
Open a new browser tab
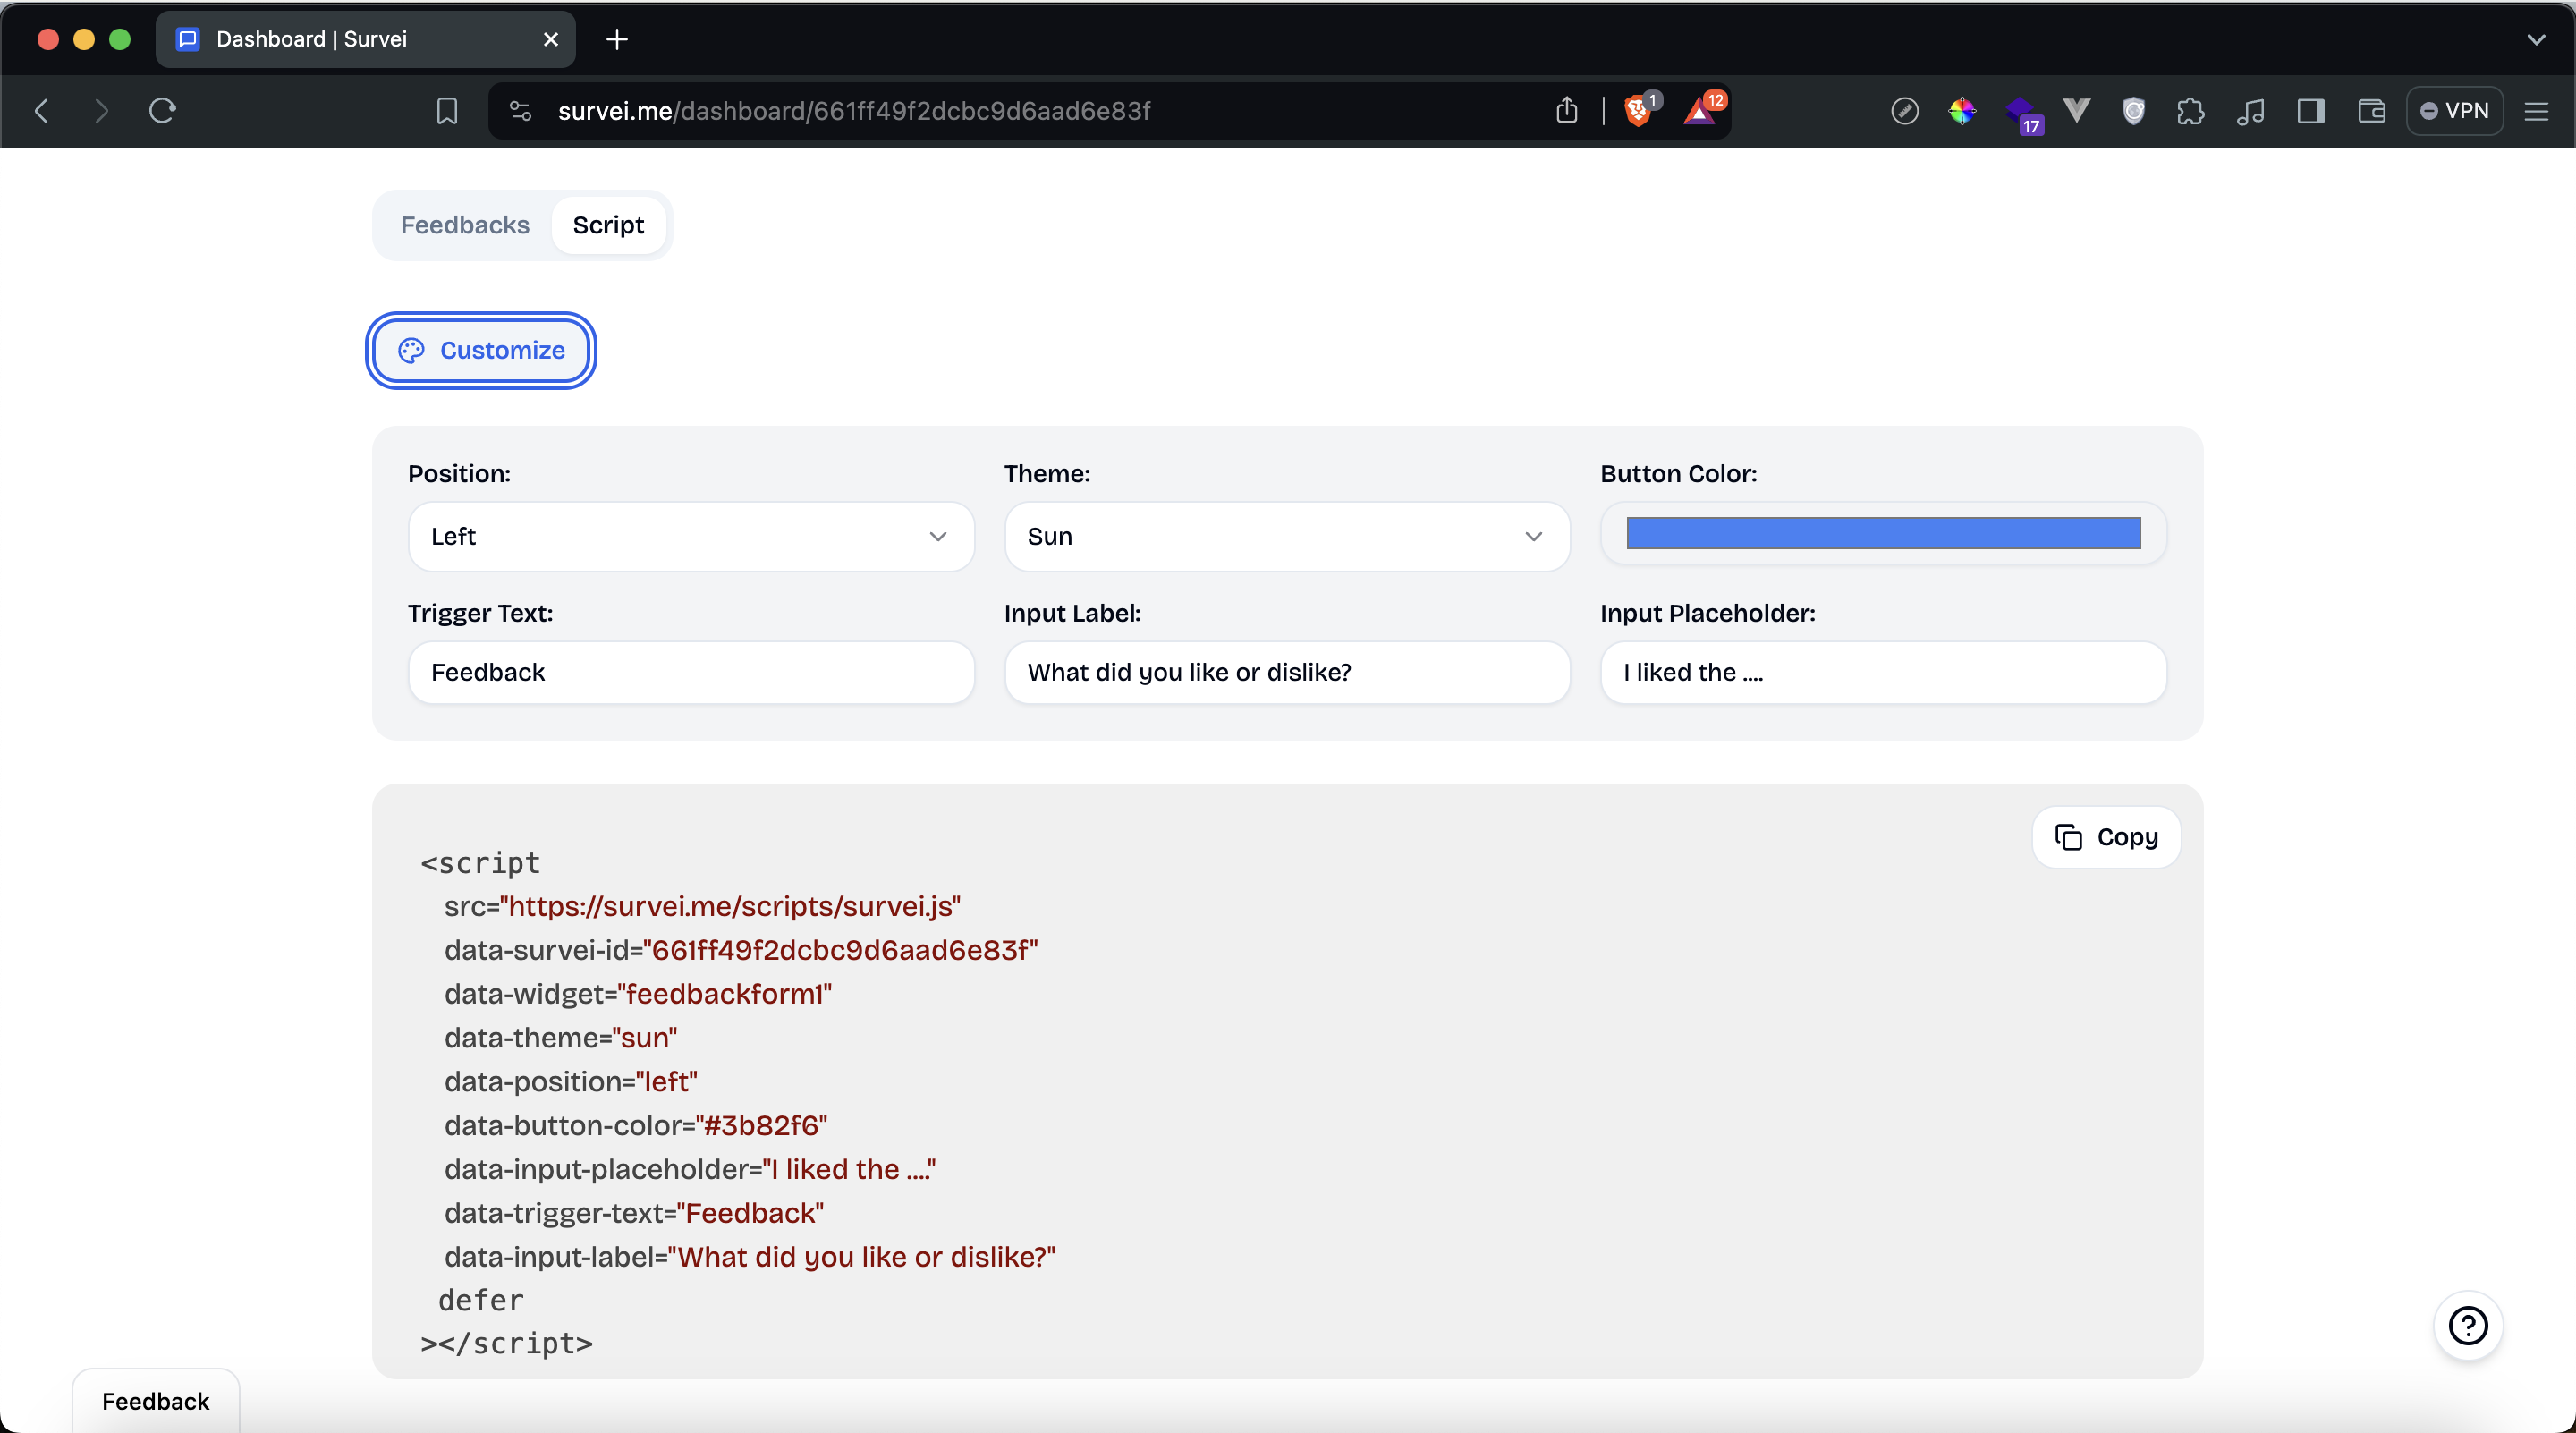[x=617, y=39]
